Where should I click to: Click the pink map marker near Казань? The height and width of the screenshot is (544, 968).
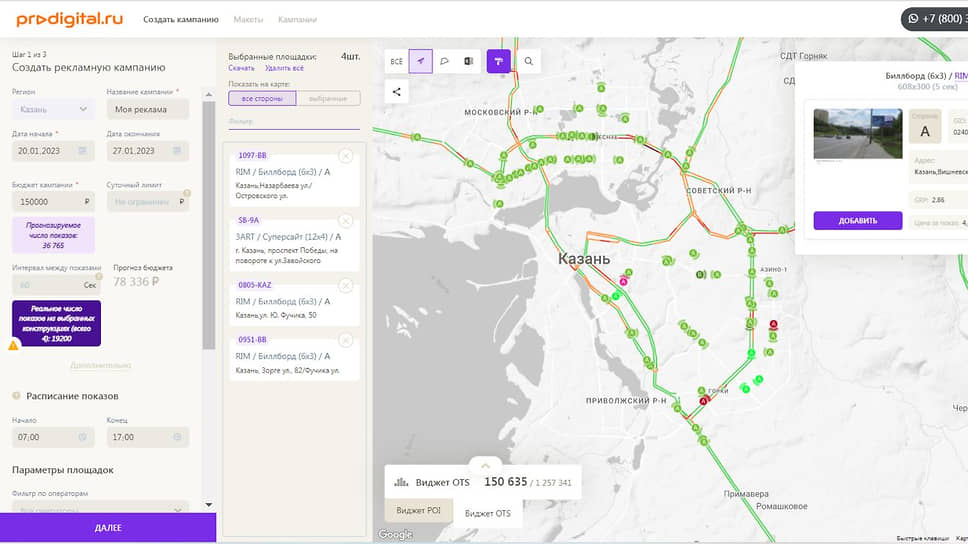click(624, 282)
